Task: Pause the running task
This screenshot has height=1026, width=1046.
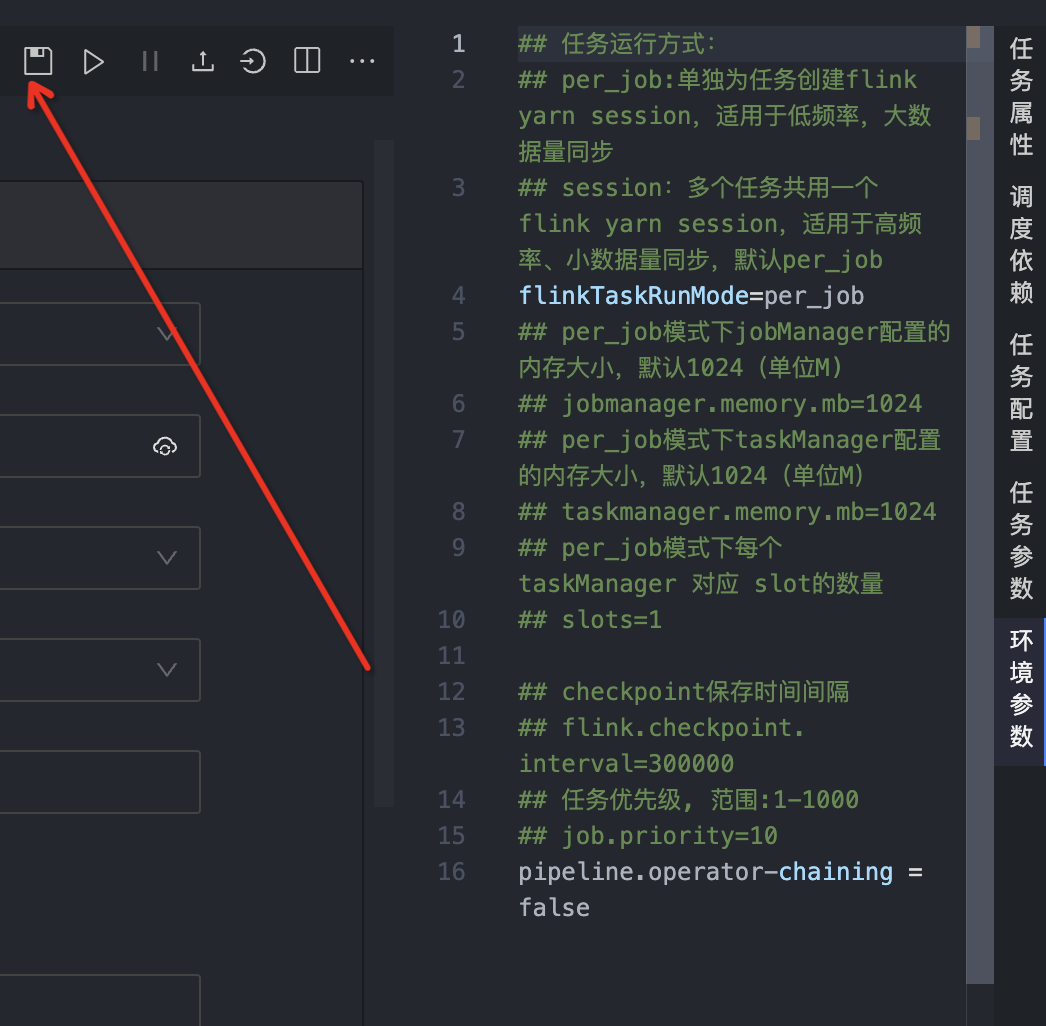Action: [x=150, y=61]
